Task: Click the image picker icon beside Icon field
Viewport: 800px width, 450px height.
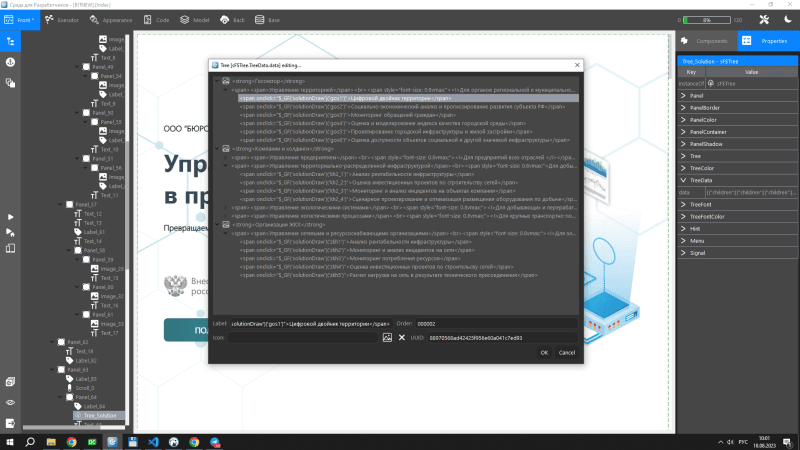Action: tap(387, 338)
